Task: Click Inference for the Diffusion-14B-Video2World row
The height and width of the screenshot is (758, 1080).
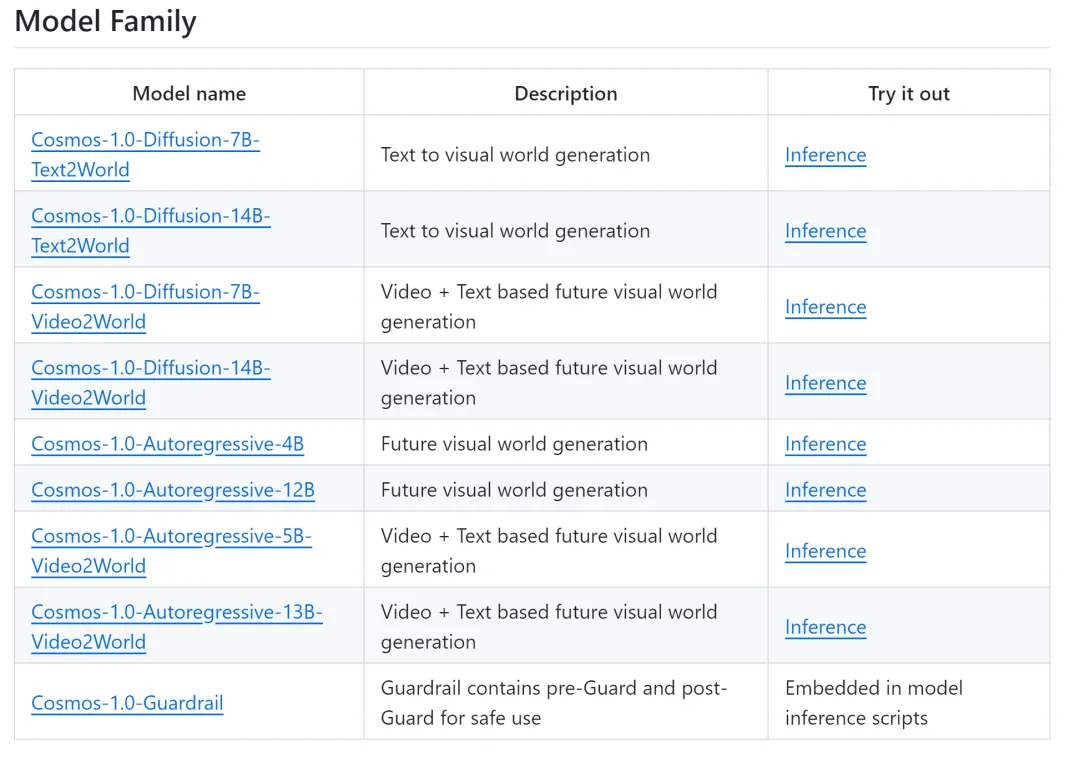Action: [825, 383]
